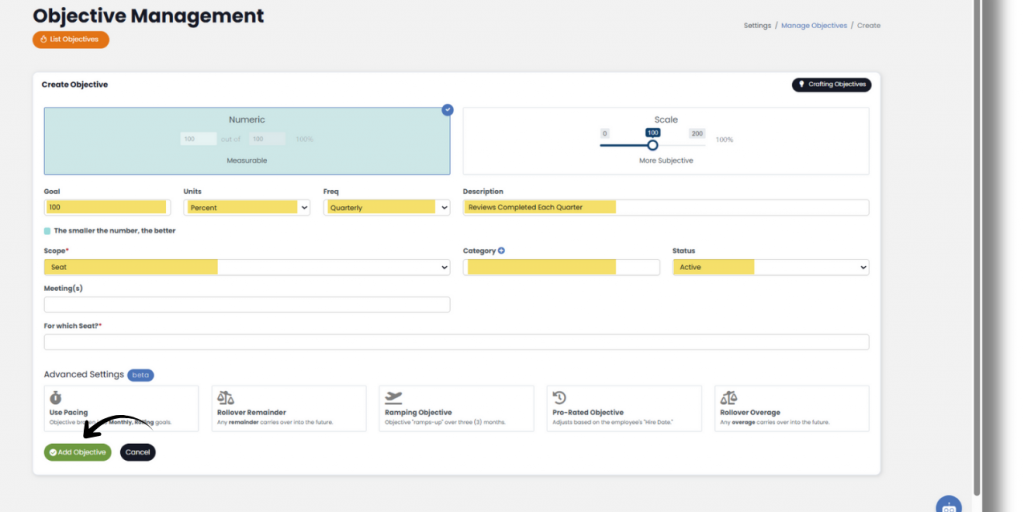Viewport: 1024px width, 512px height.
Task: Click the Use Pacing stopwatch icon
Action: click(55, 398)
